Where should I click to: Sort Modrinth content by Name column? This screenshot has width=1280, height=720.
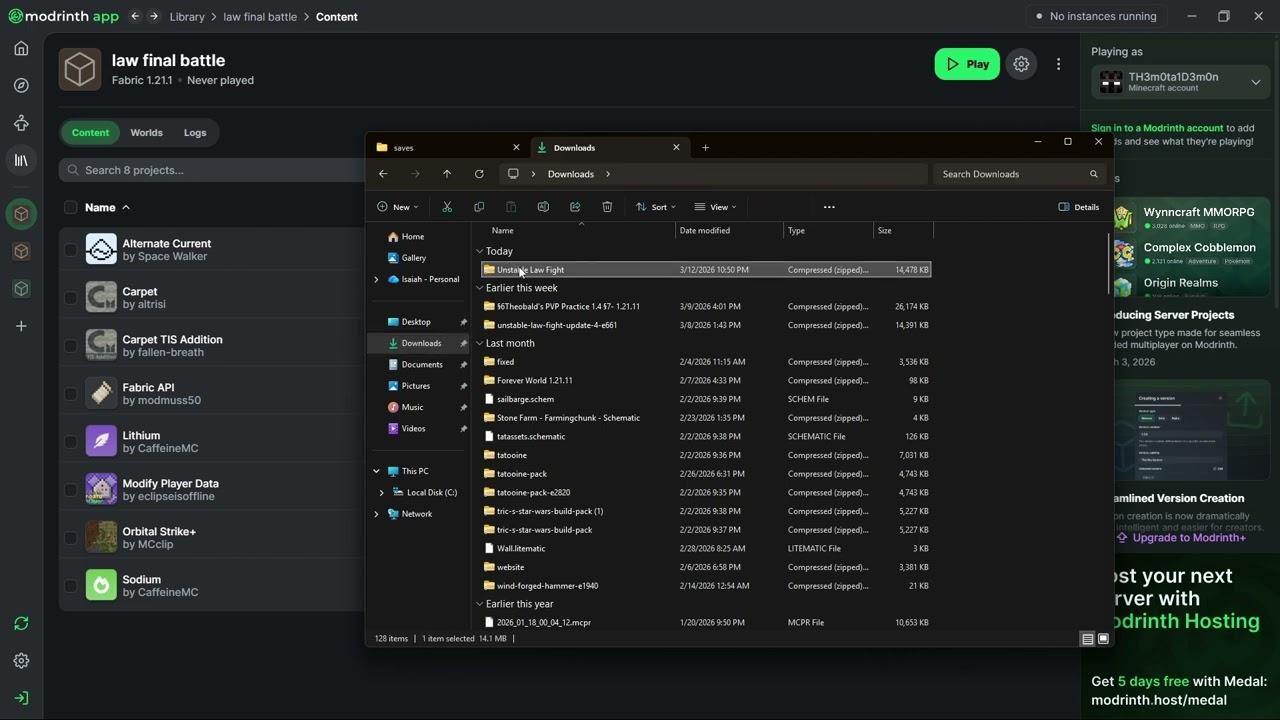point(107,208)
